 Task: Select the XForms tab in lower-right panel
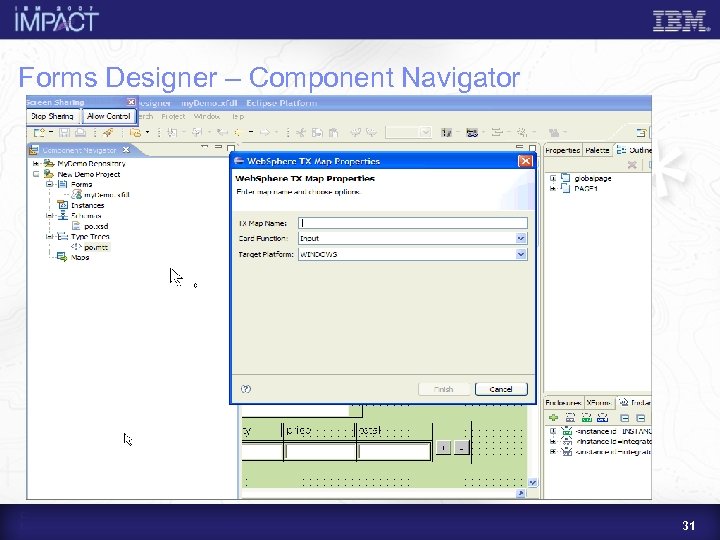coord(599,403)
